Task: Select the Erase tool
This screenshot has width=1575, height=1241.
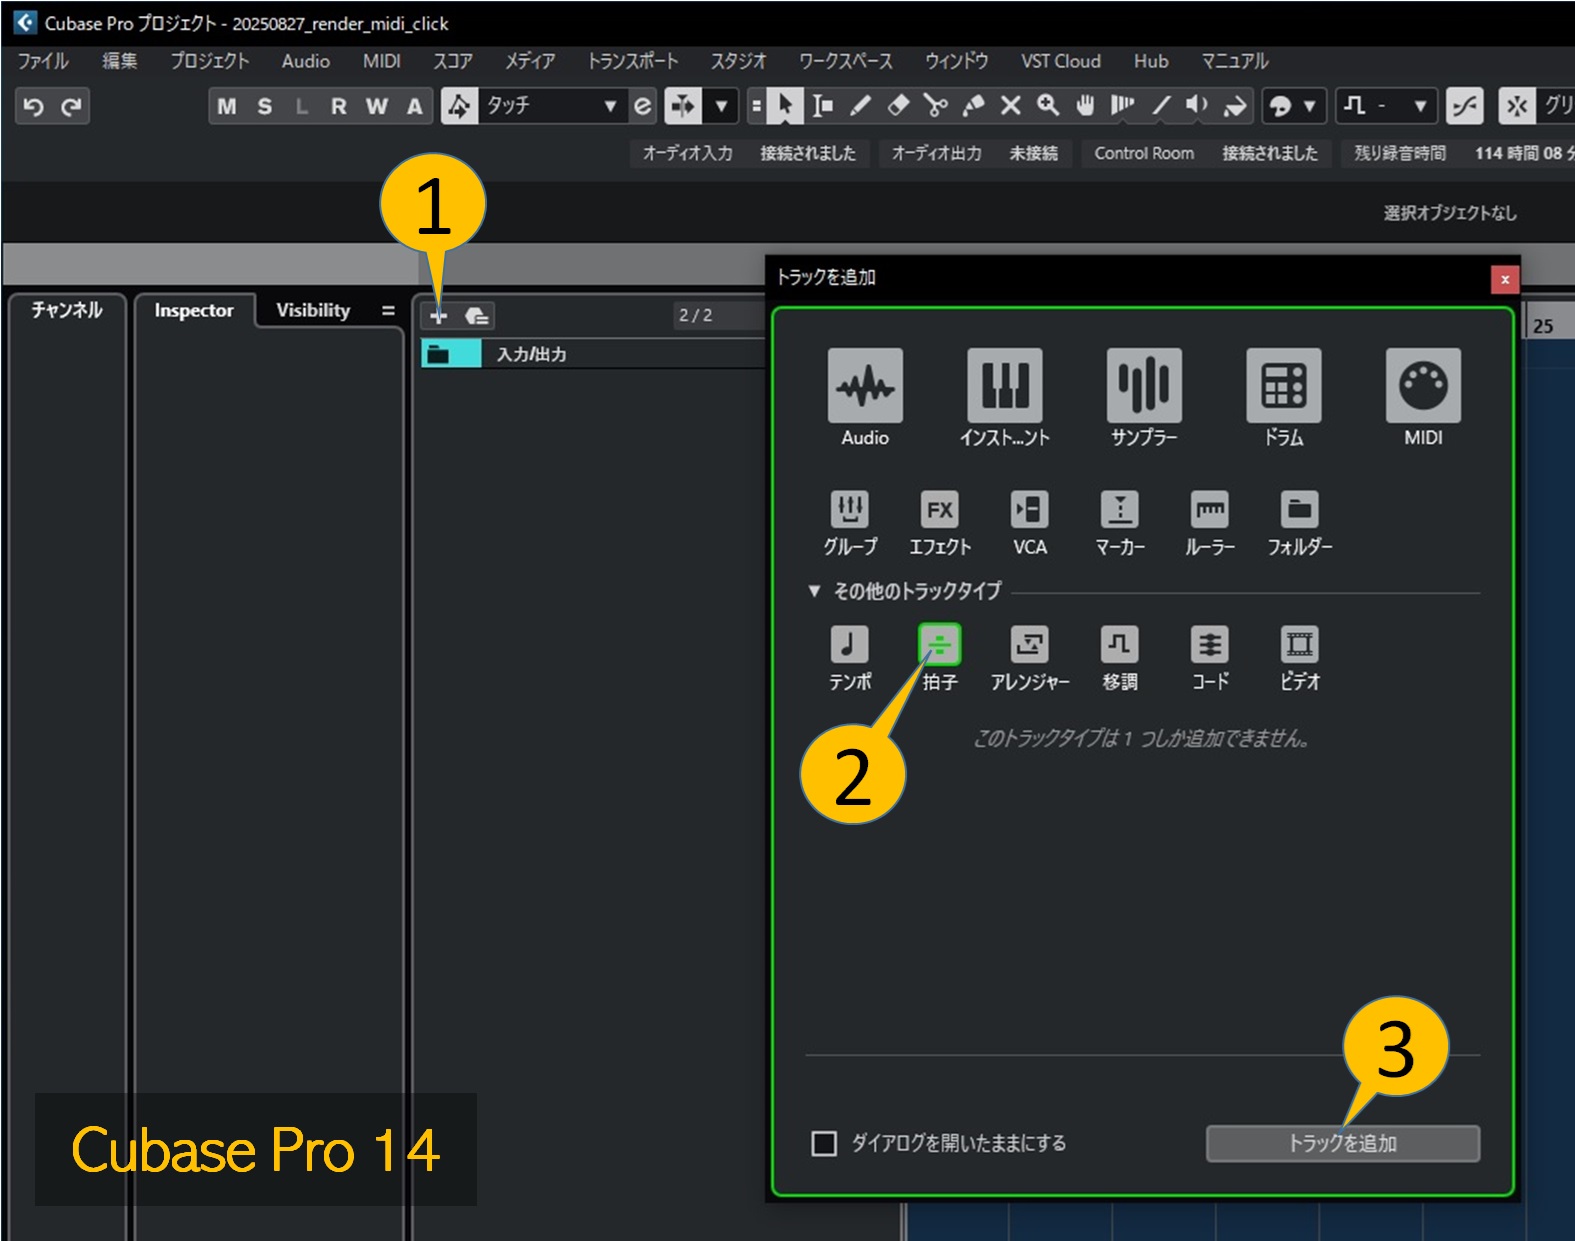Action: tap(898, 106)
